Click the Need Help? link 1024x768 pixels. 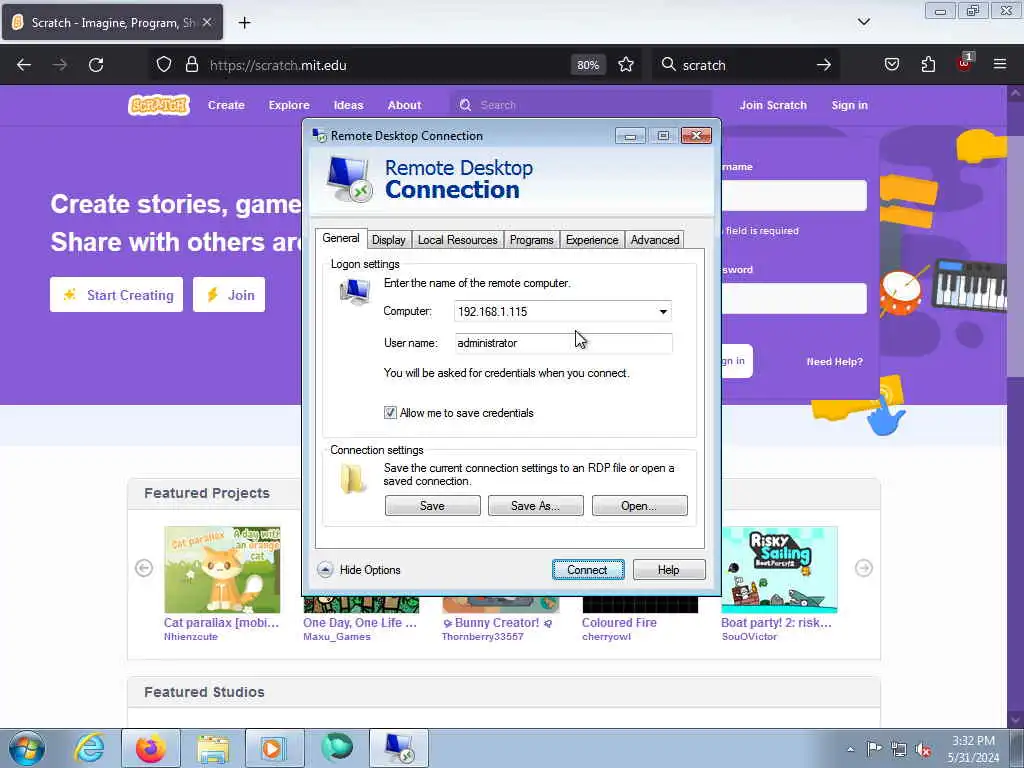pyautogui.click(x=835, y=361)
